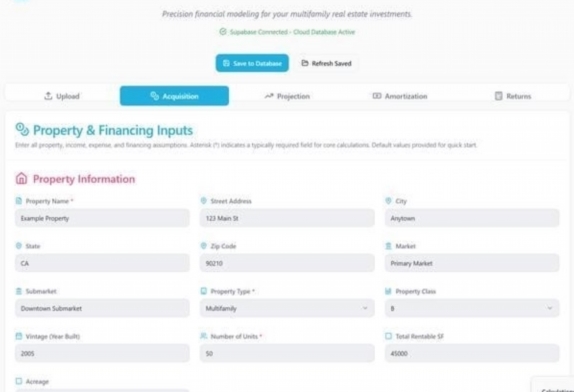Open the Property Type dropdown
Viewport: 574px width, 392px height.
[x=287, y=308]
